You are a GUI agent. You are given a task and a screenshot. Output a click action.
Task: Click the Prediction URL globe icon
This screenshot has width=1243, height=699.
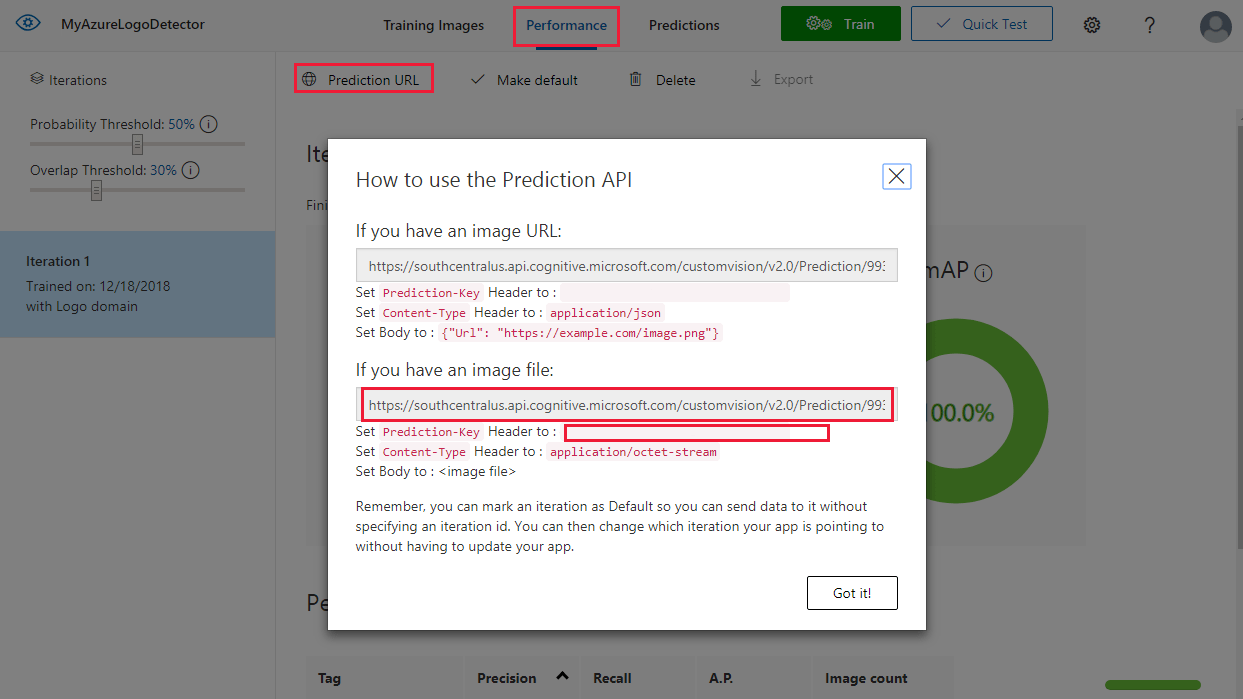click(x=309, y=79)
